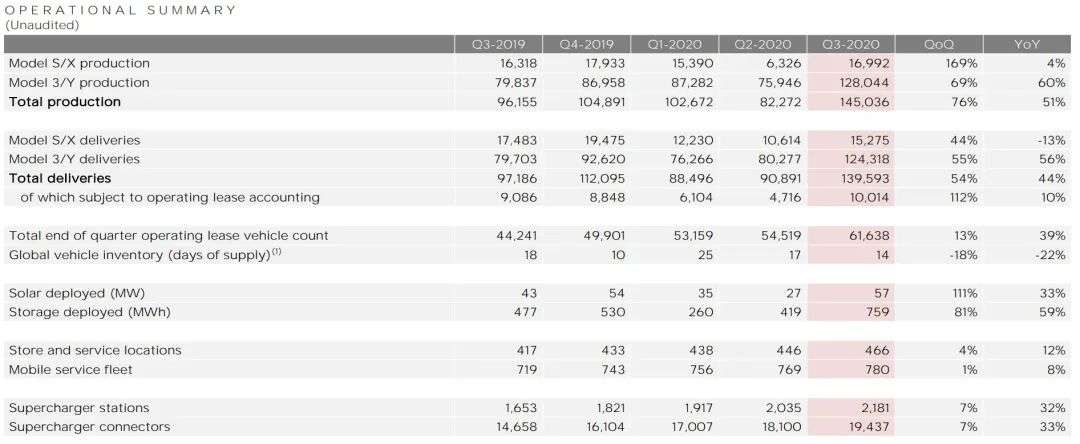Select the Model S/X production row label
Image resolution: width=1080 pixels, height=444 pixels.
coord(79,64)
